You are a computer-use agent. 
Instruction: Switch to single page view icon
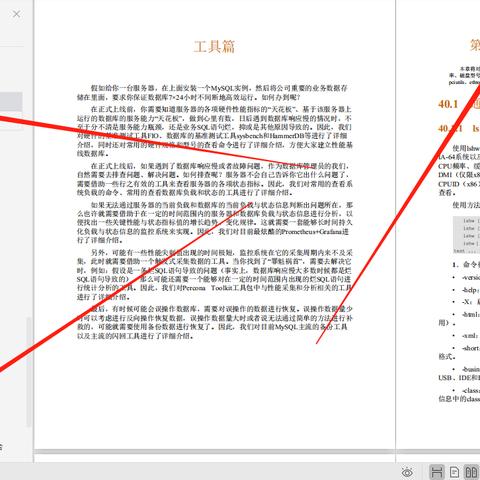[454, 472]
